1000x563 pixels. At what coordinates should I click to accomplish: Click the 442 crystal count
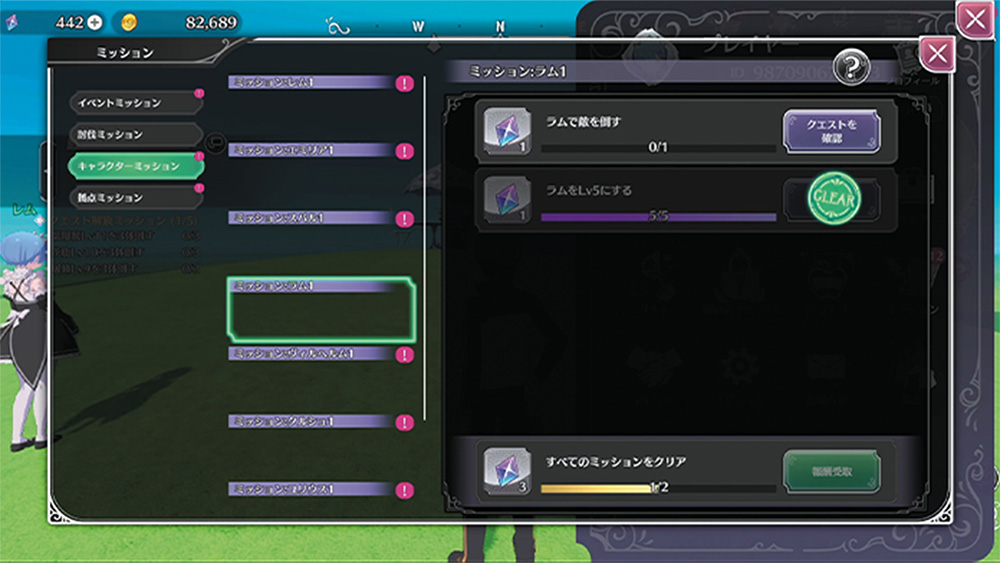[x=70, y=22]
